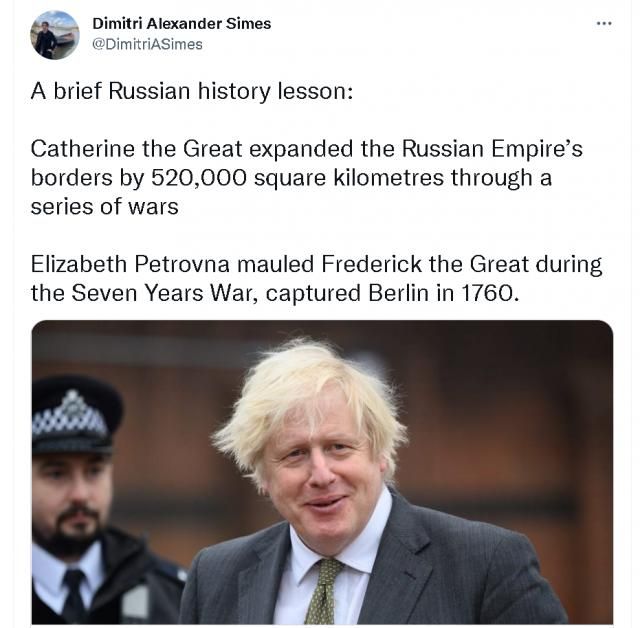Screen dimensions: 640x628
Task: Click the name "Elizabeth Petrovna"
Action: [x=130, y=264]
